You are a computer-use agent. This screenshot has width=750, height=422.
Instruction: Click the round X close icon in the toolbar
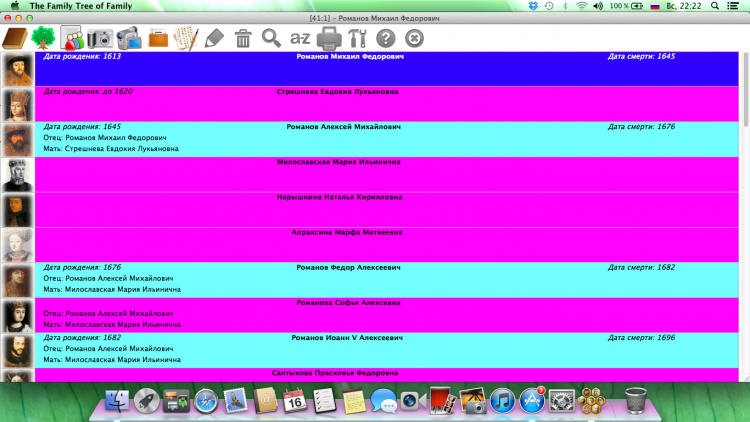414,38
